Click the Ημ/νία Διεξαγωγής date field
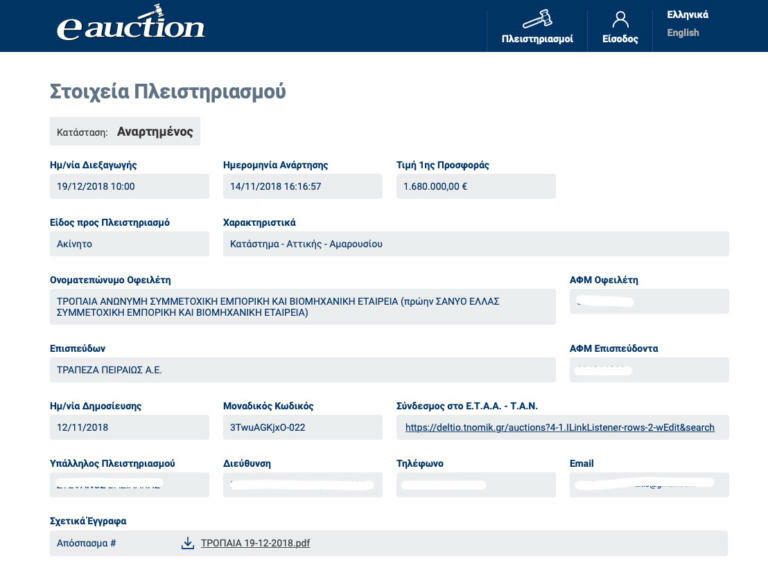Image resolution: width=768 pixels, height=570 pixels. click(x=129, y=186)
